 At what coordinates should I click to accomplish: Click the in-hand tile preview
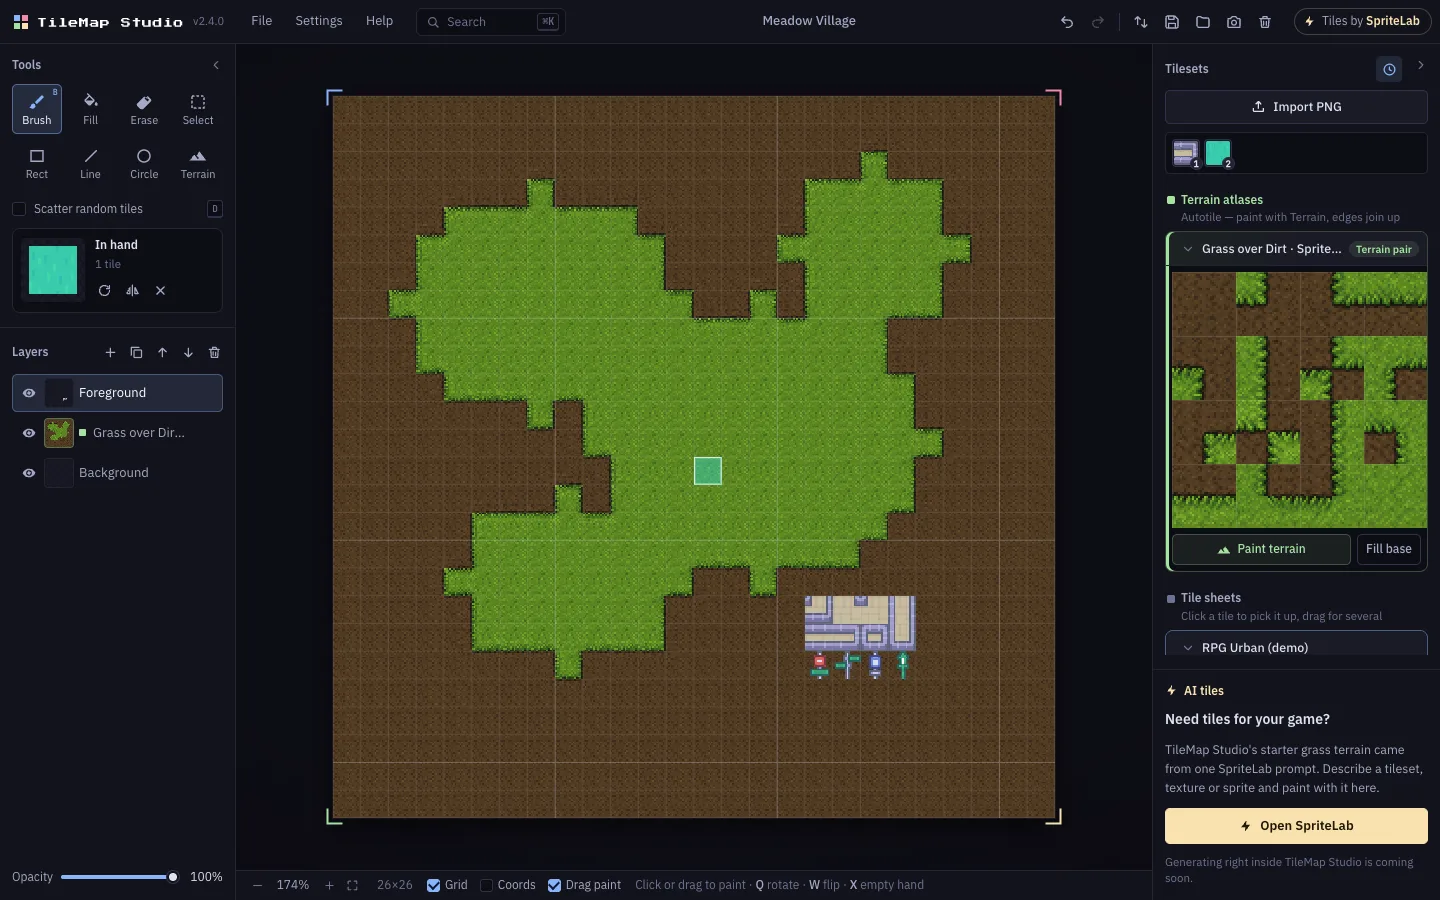pyautogui.click(x=53, y=270)
